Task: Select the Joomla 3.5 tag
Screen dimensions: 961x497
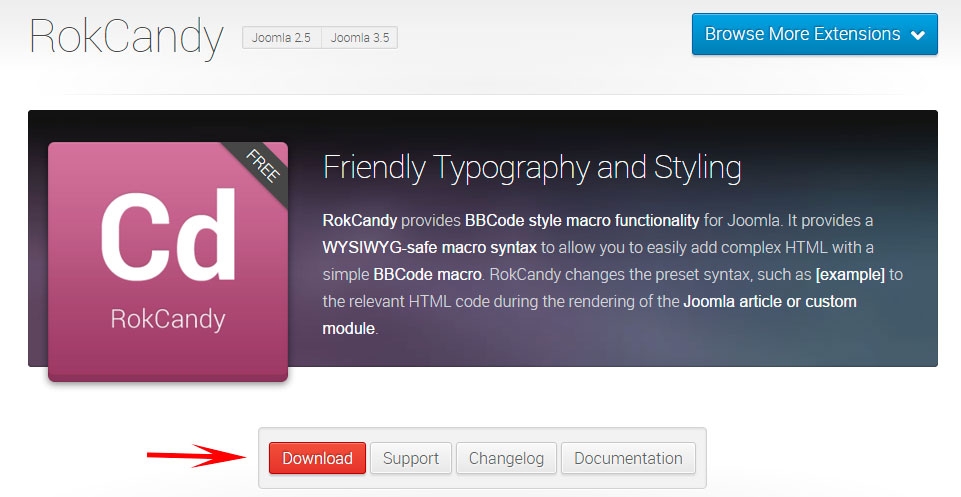Action: click(x=360, y=37)
